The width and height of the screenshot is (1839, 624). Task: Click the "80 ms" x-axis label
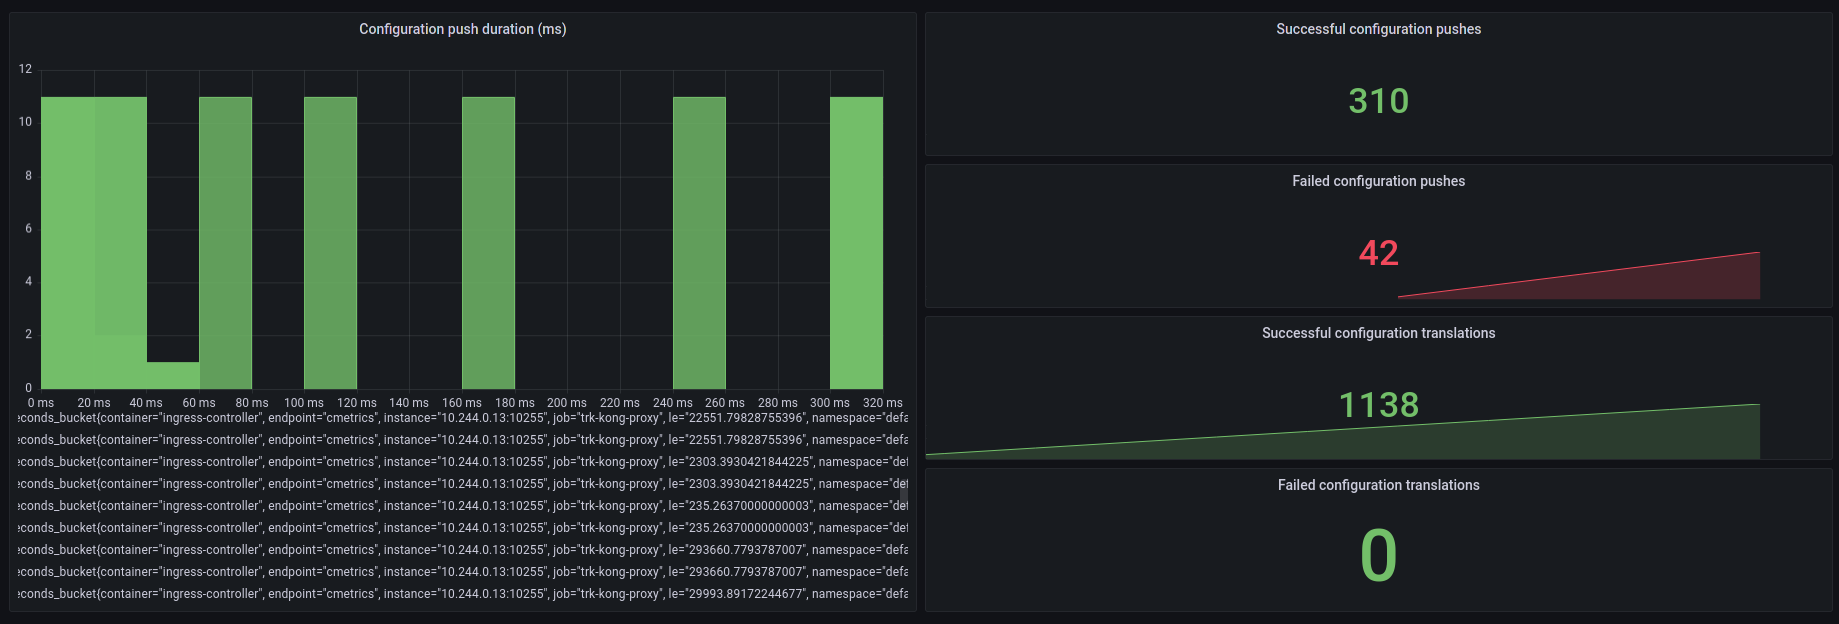[252, 403]
